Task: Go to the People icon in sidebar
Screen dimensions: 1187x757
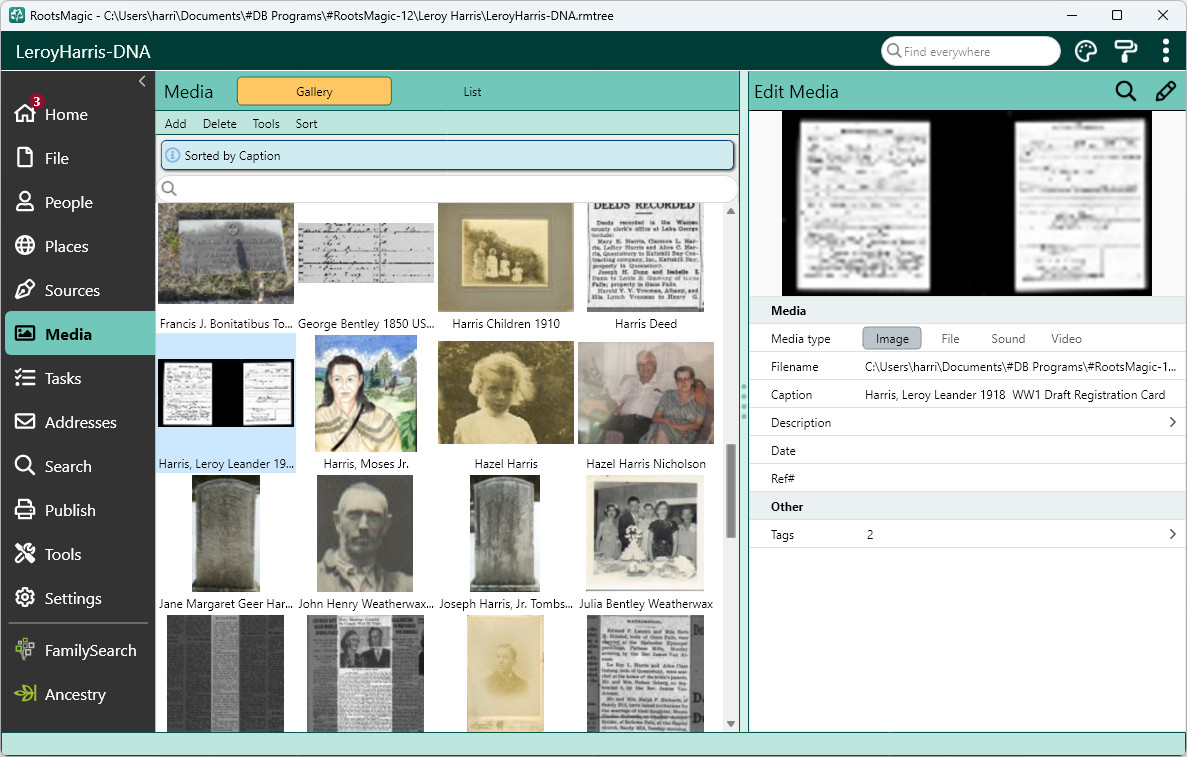Action: click(x=25, y=201)
